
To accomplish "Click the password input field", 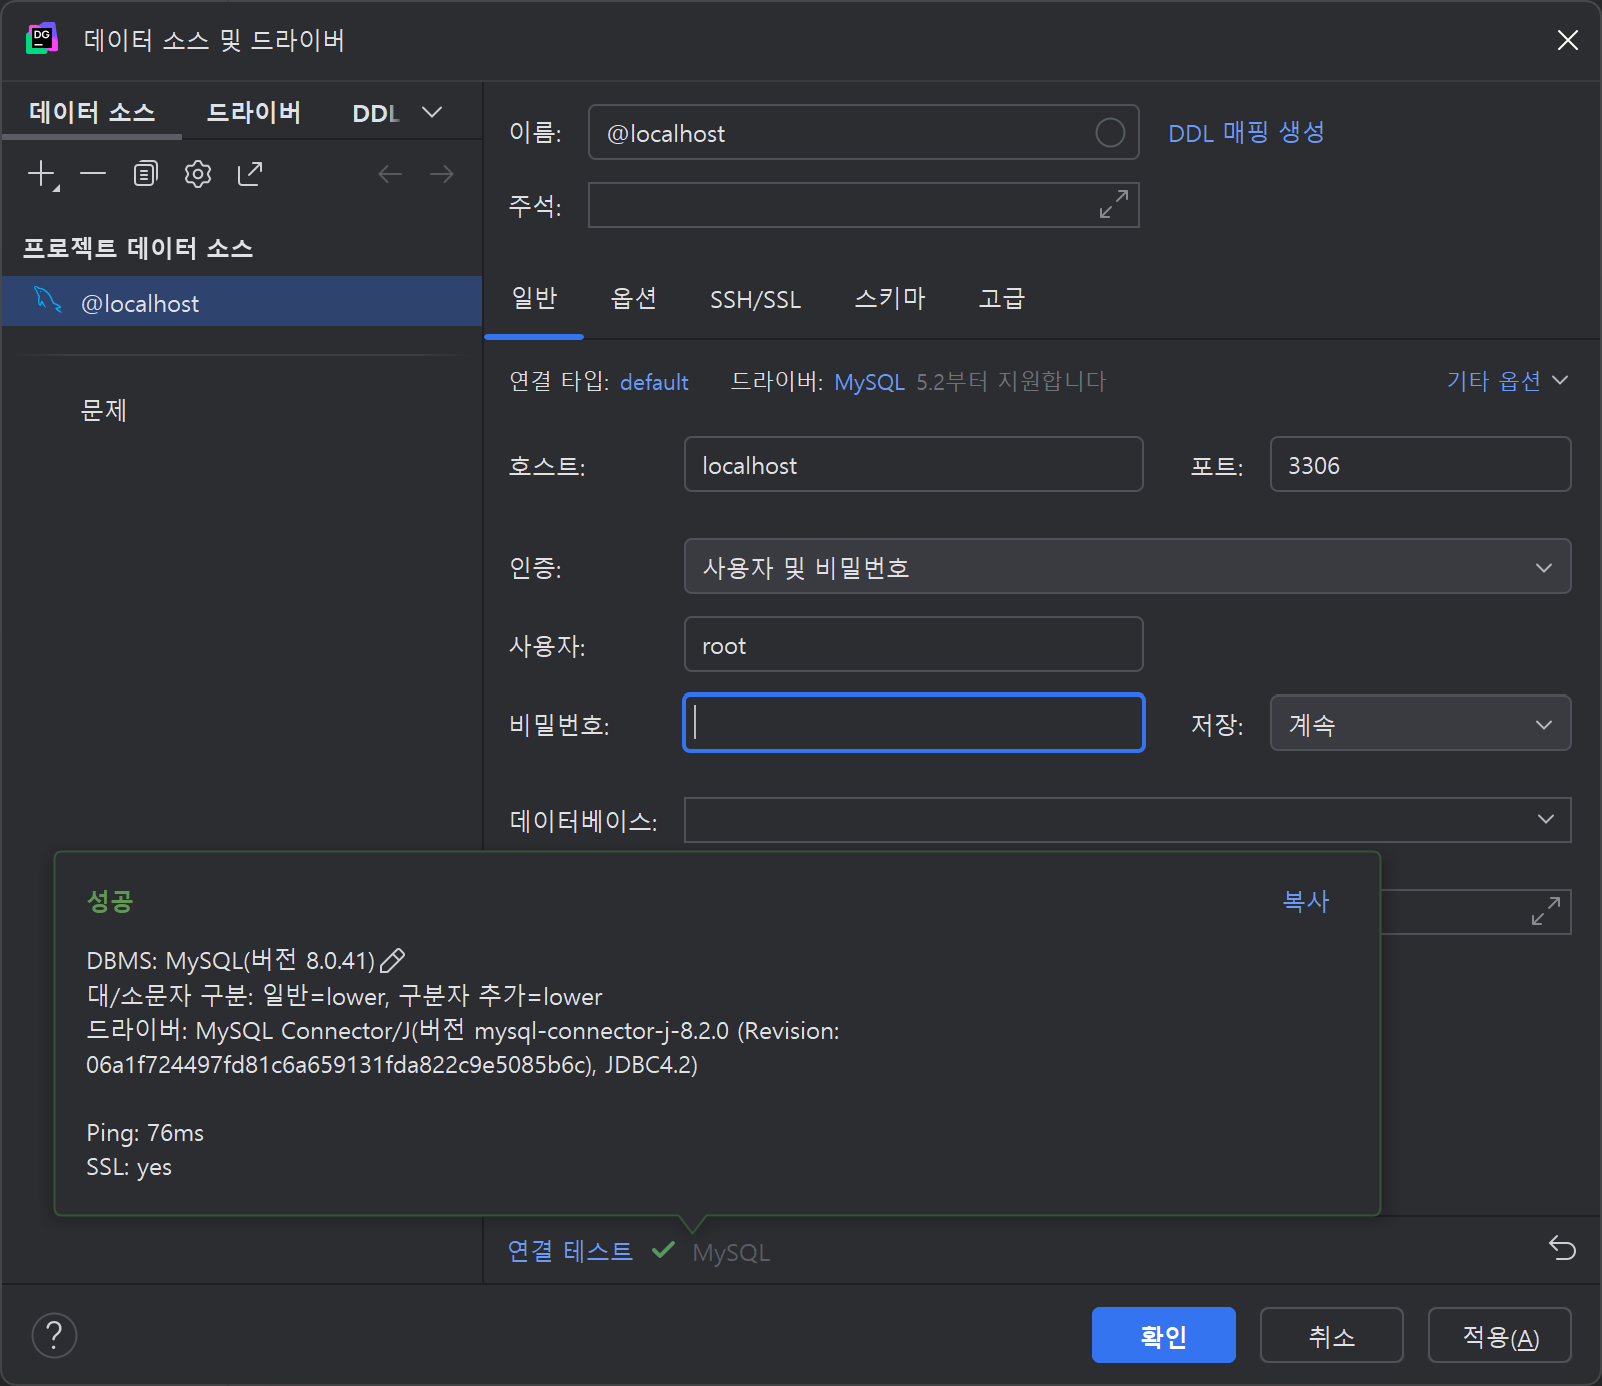I will 913,722.
